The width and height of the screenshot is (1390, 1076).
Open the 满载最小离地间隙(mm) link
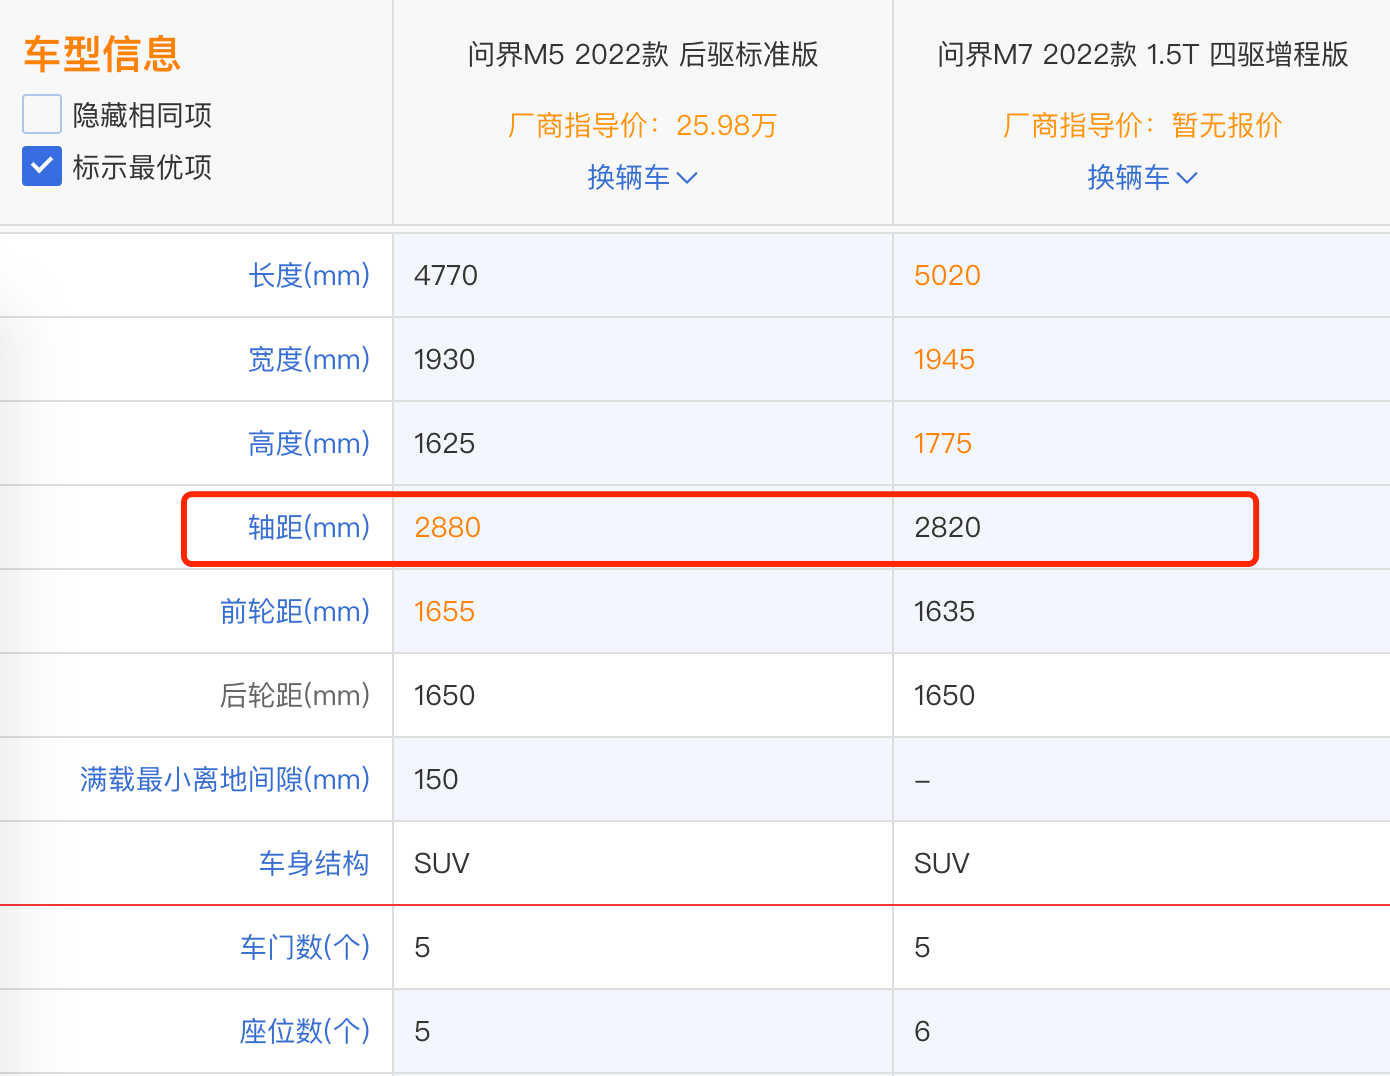(x=225, y=779)
